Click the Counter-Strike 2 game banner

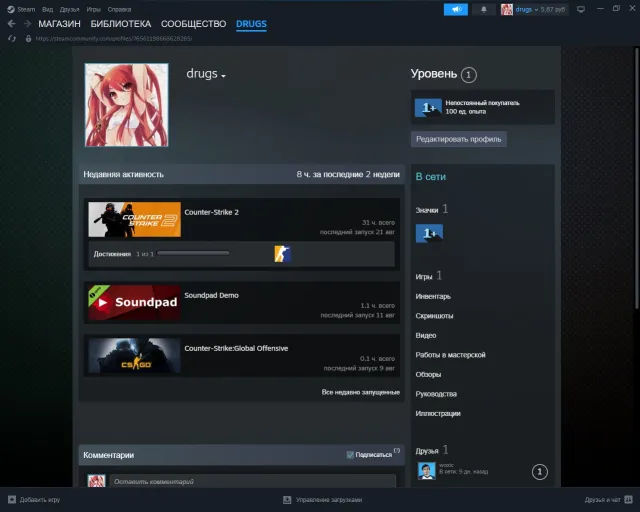pos(135,220)
